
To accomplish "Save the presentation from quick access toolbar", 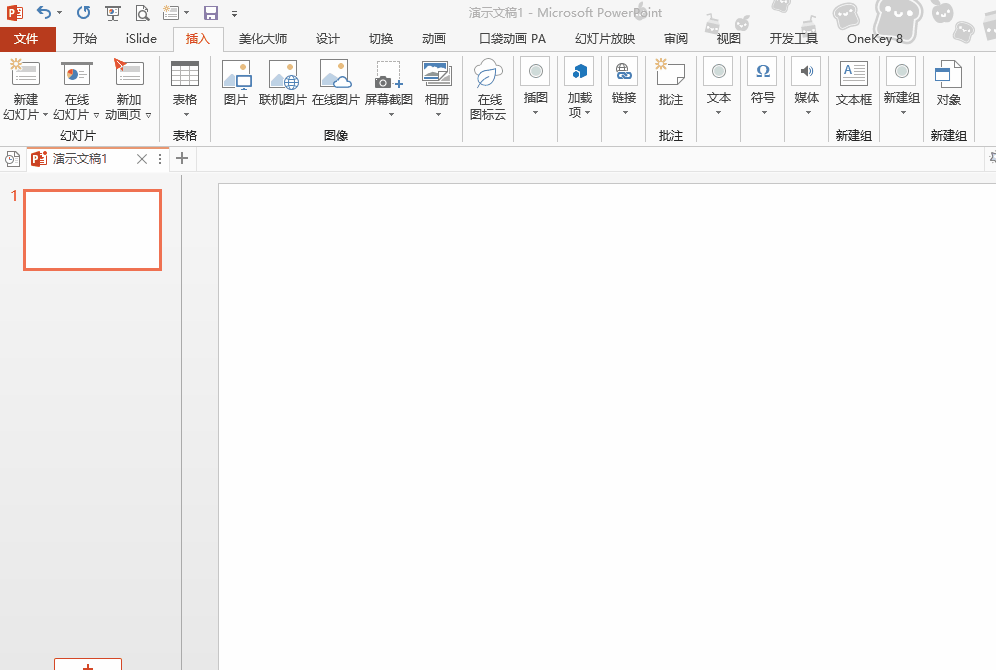I will tap(209, 12).
